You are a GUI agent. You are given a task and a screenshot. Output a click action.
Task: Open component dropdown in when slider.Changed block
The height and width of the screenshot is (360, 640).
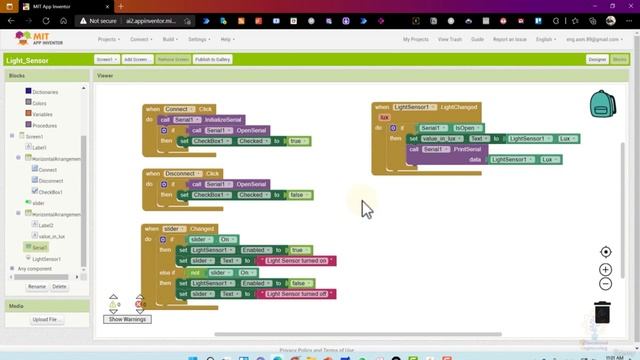[x=174, y=229]
